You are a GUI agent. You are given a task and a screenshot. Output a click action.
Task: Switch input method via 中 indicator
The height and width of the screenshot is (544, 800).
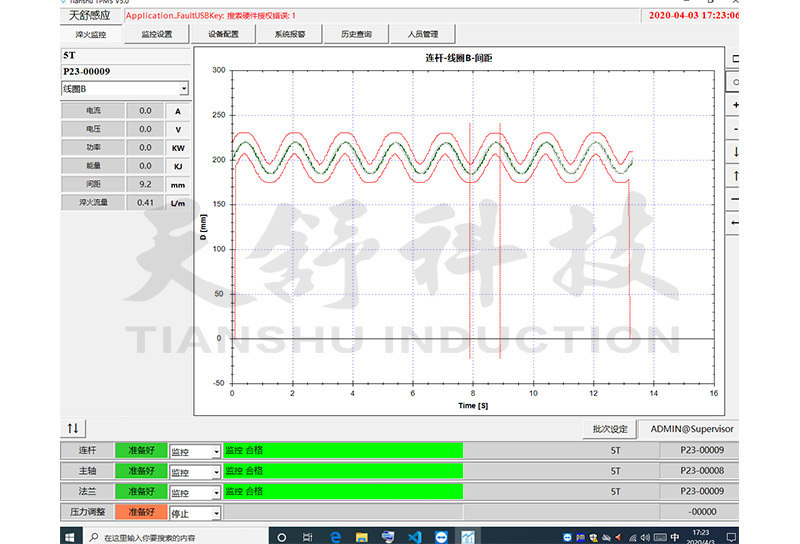(675, 537)
